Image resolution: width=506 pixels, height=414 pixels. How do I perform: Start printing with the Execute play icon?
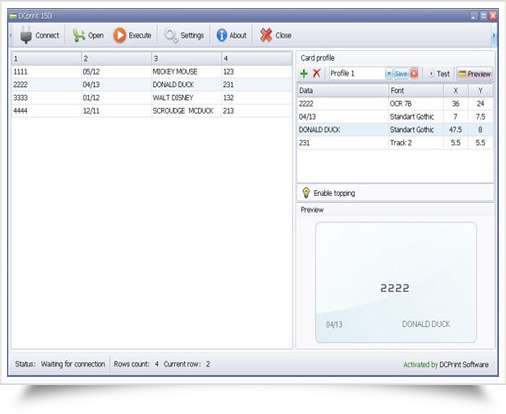click(120, 35)
